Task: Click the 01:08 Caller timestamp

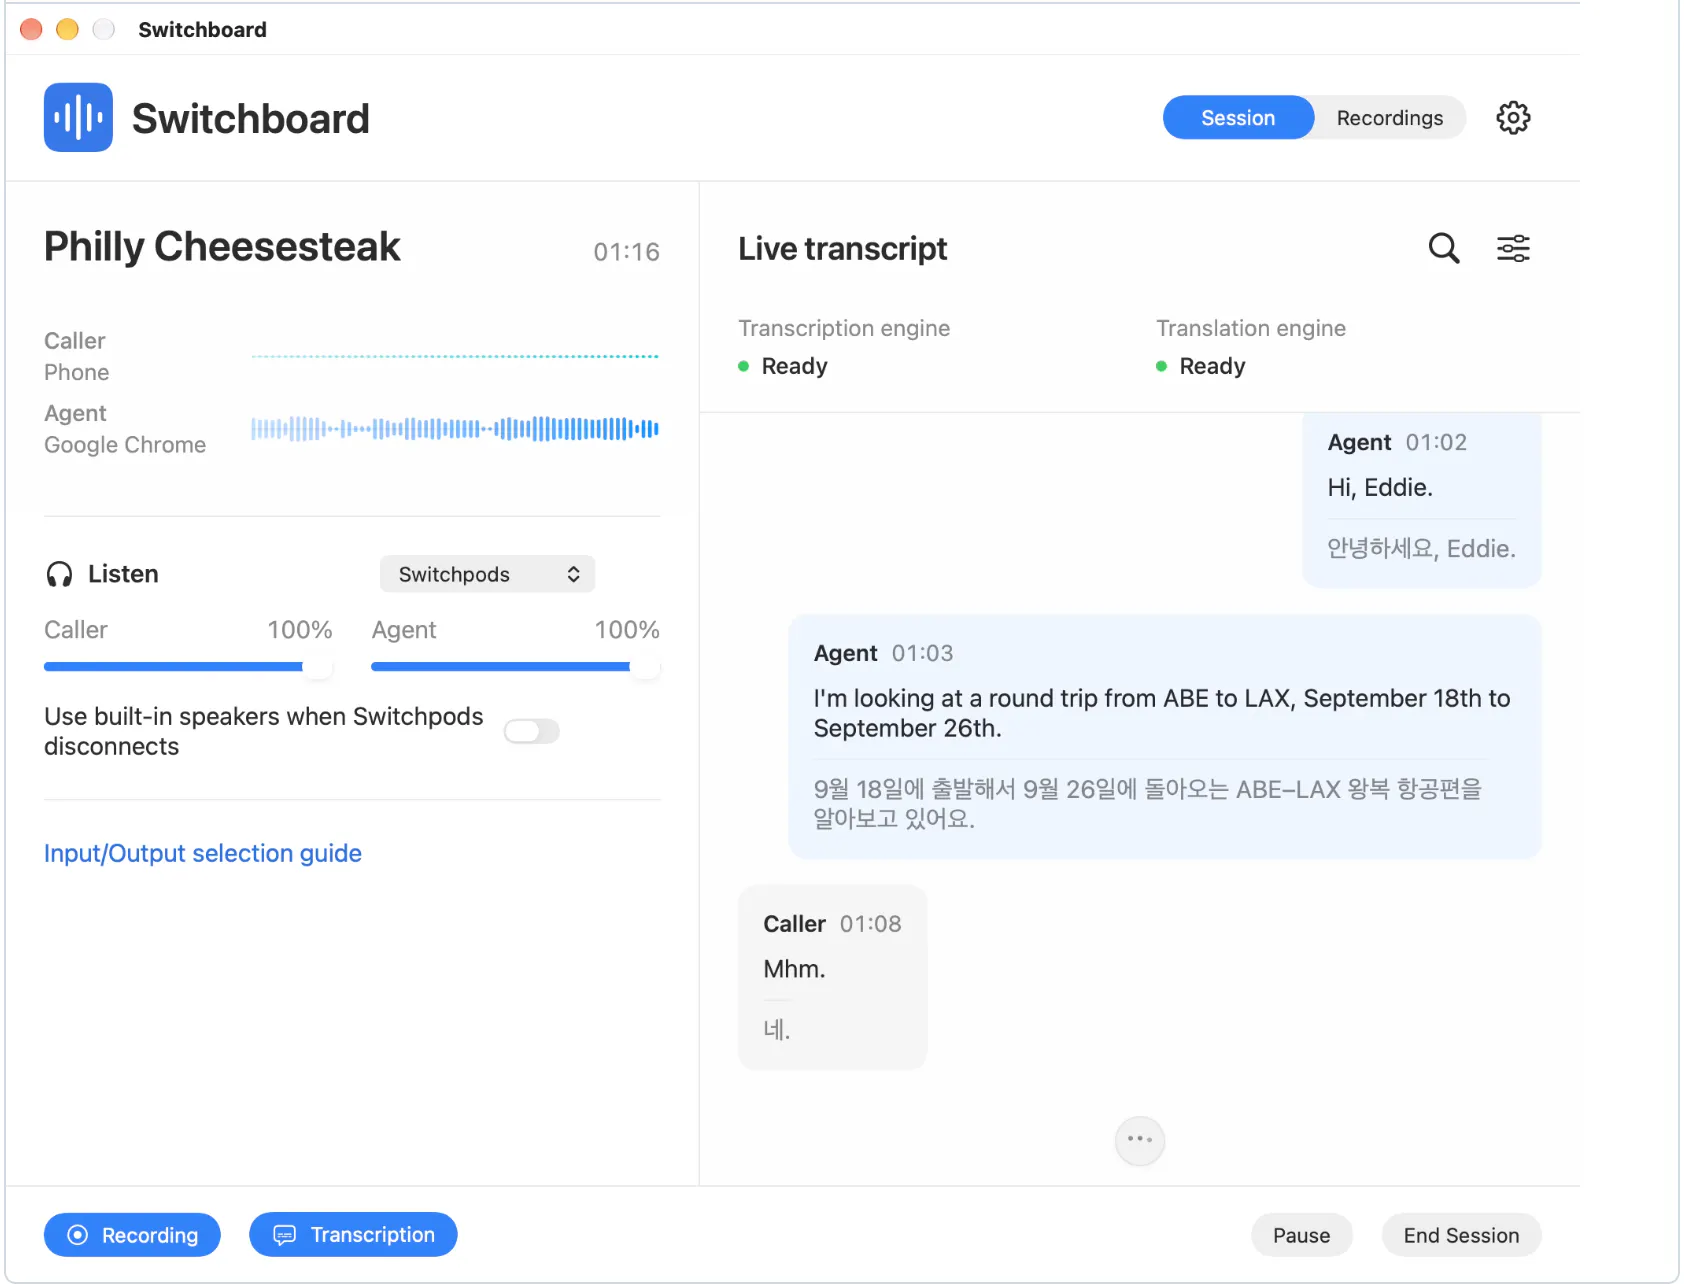Action: [x=870, y=924]
